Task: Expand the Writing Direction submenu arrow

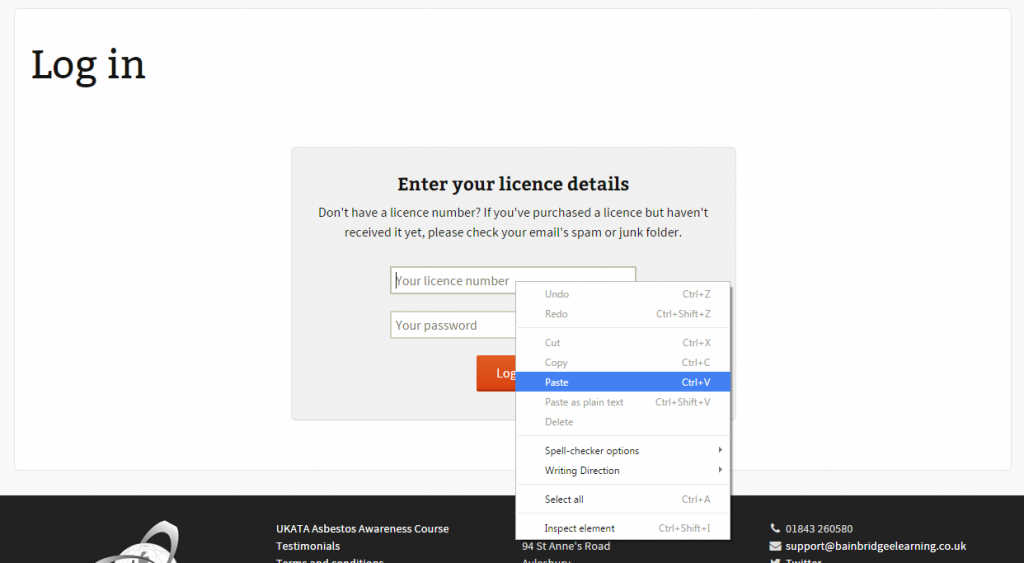Action: [x=720, y=471]
